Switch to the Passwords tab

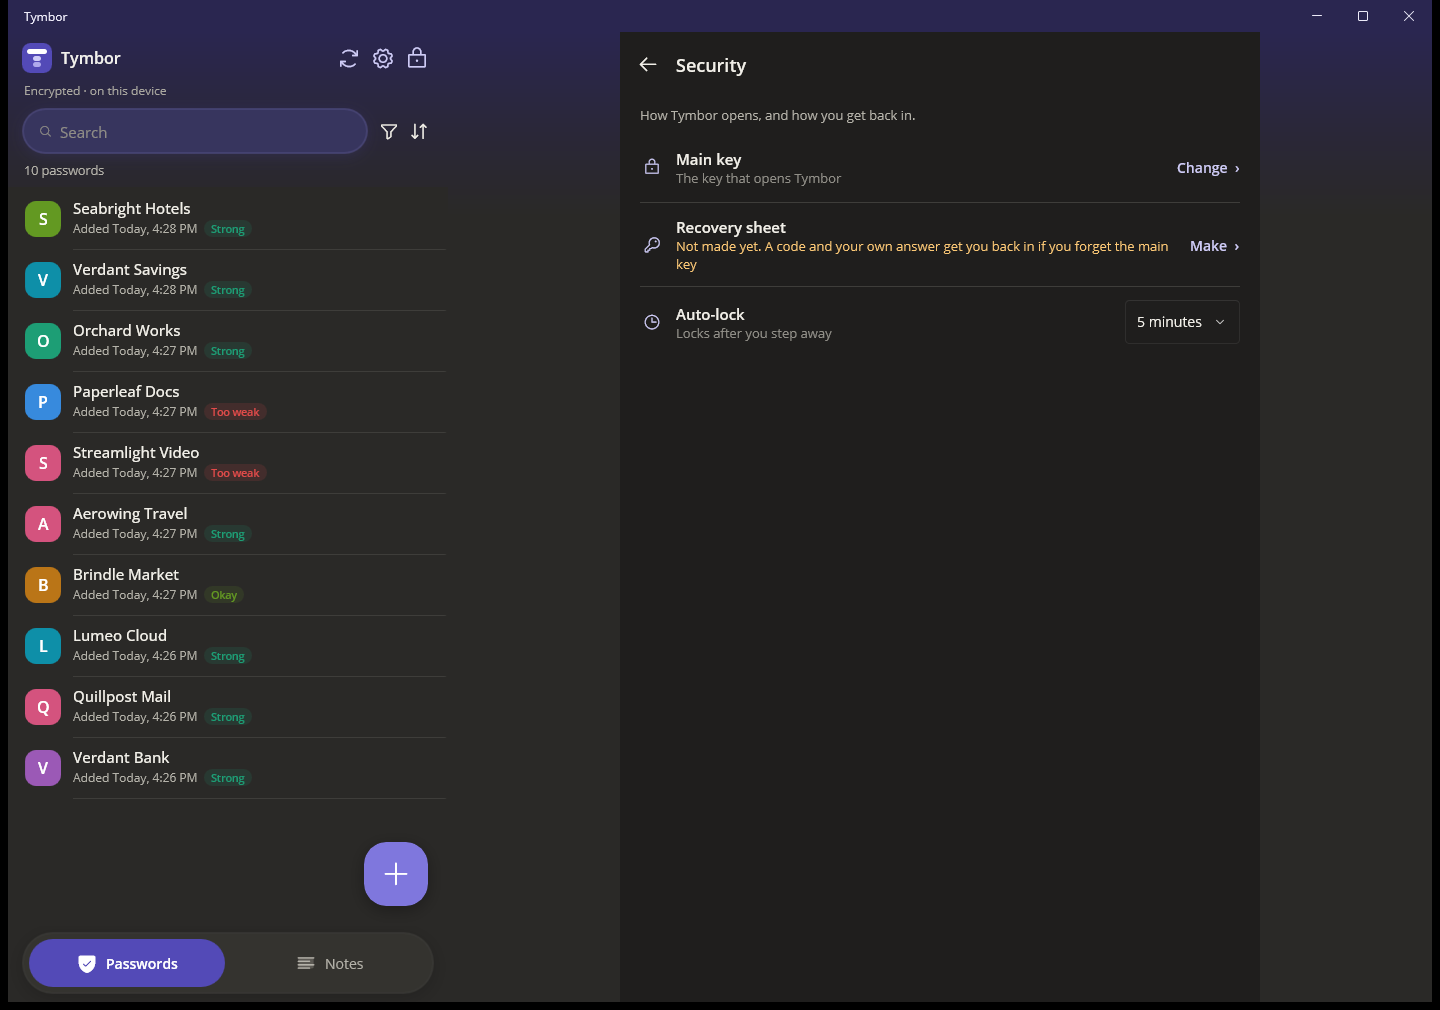tap(127, 963)
